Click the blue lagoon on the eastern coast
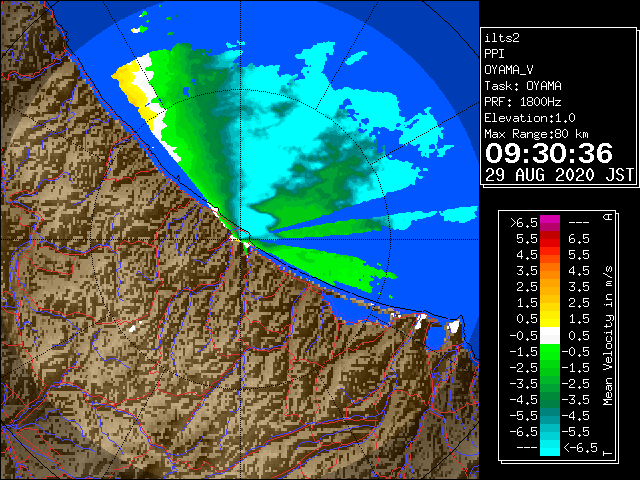This screenshot has width=640, height=480. (436, 337)
